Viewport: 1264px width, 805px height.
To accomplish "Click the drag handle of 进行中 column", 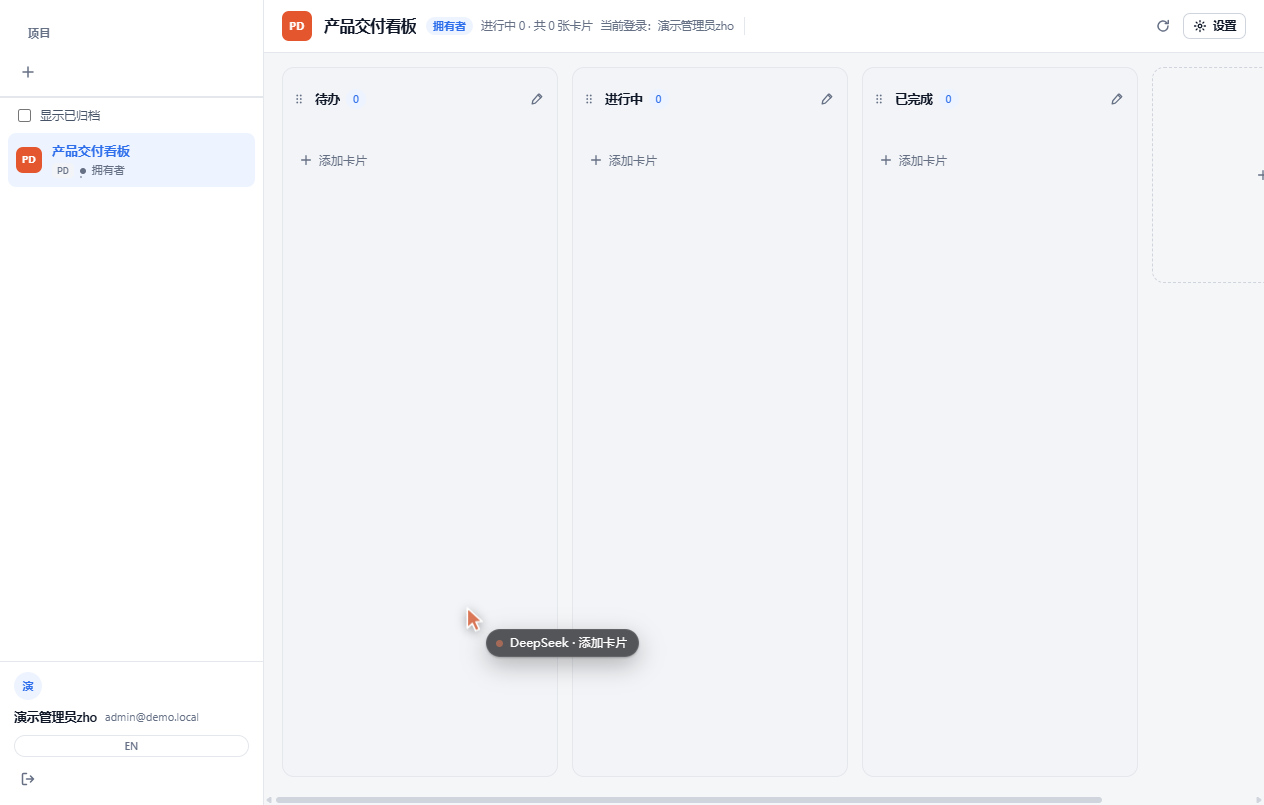I will pyautogui.click(x=589, y=99).
